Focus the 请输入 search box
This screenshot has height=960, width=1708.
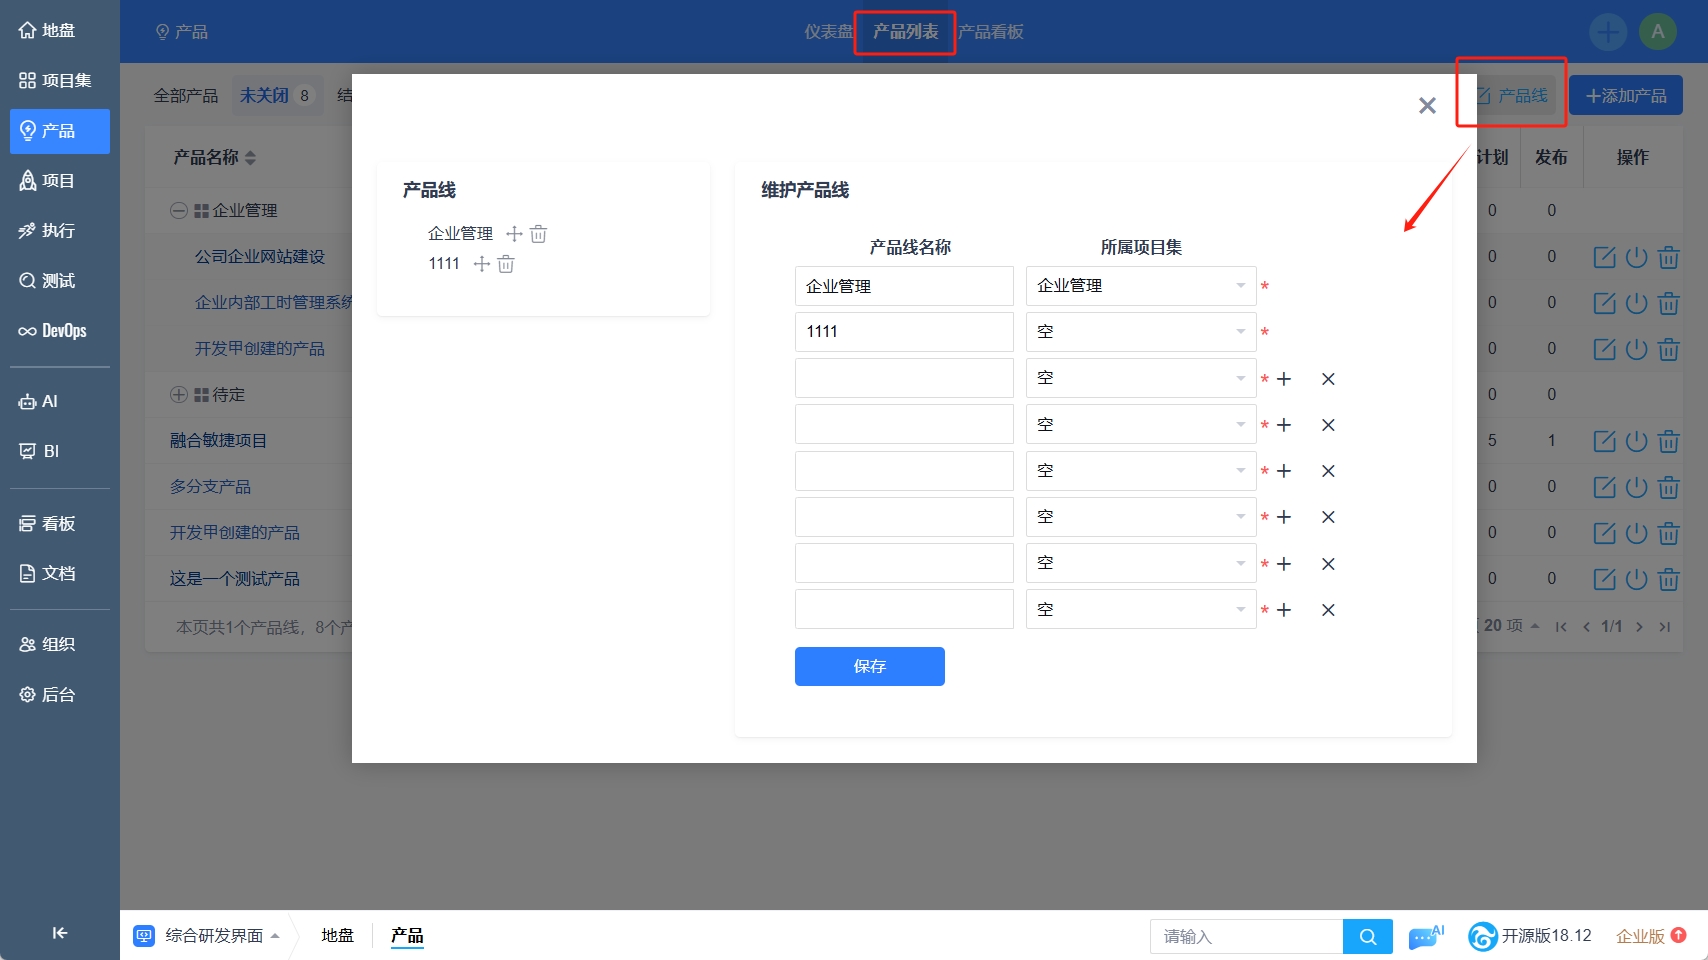pos(1247,937)
